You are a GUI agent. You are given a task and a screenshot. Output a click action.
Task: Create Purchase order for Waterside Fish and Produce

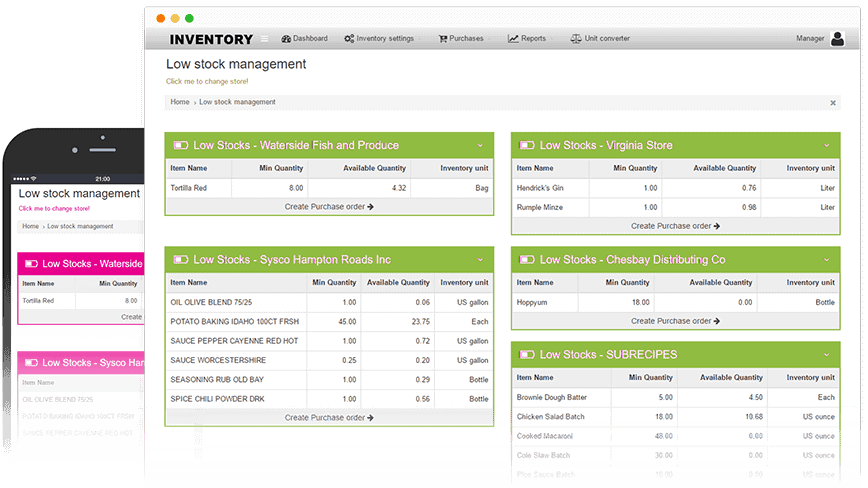pyautogui.click(x=329, y=206)
